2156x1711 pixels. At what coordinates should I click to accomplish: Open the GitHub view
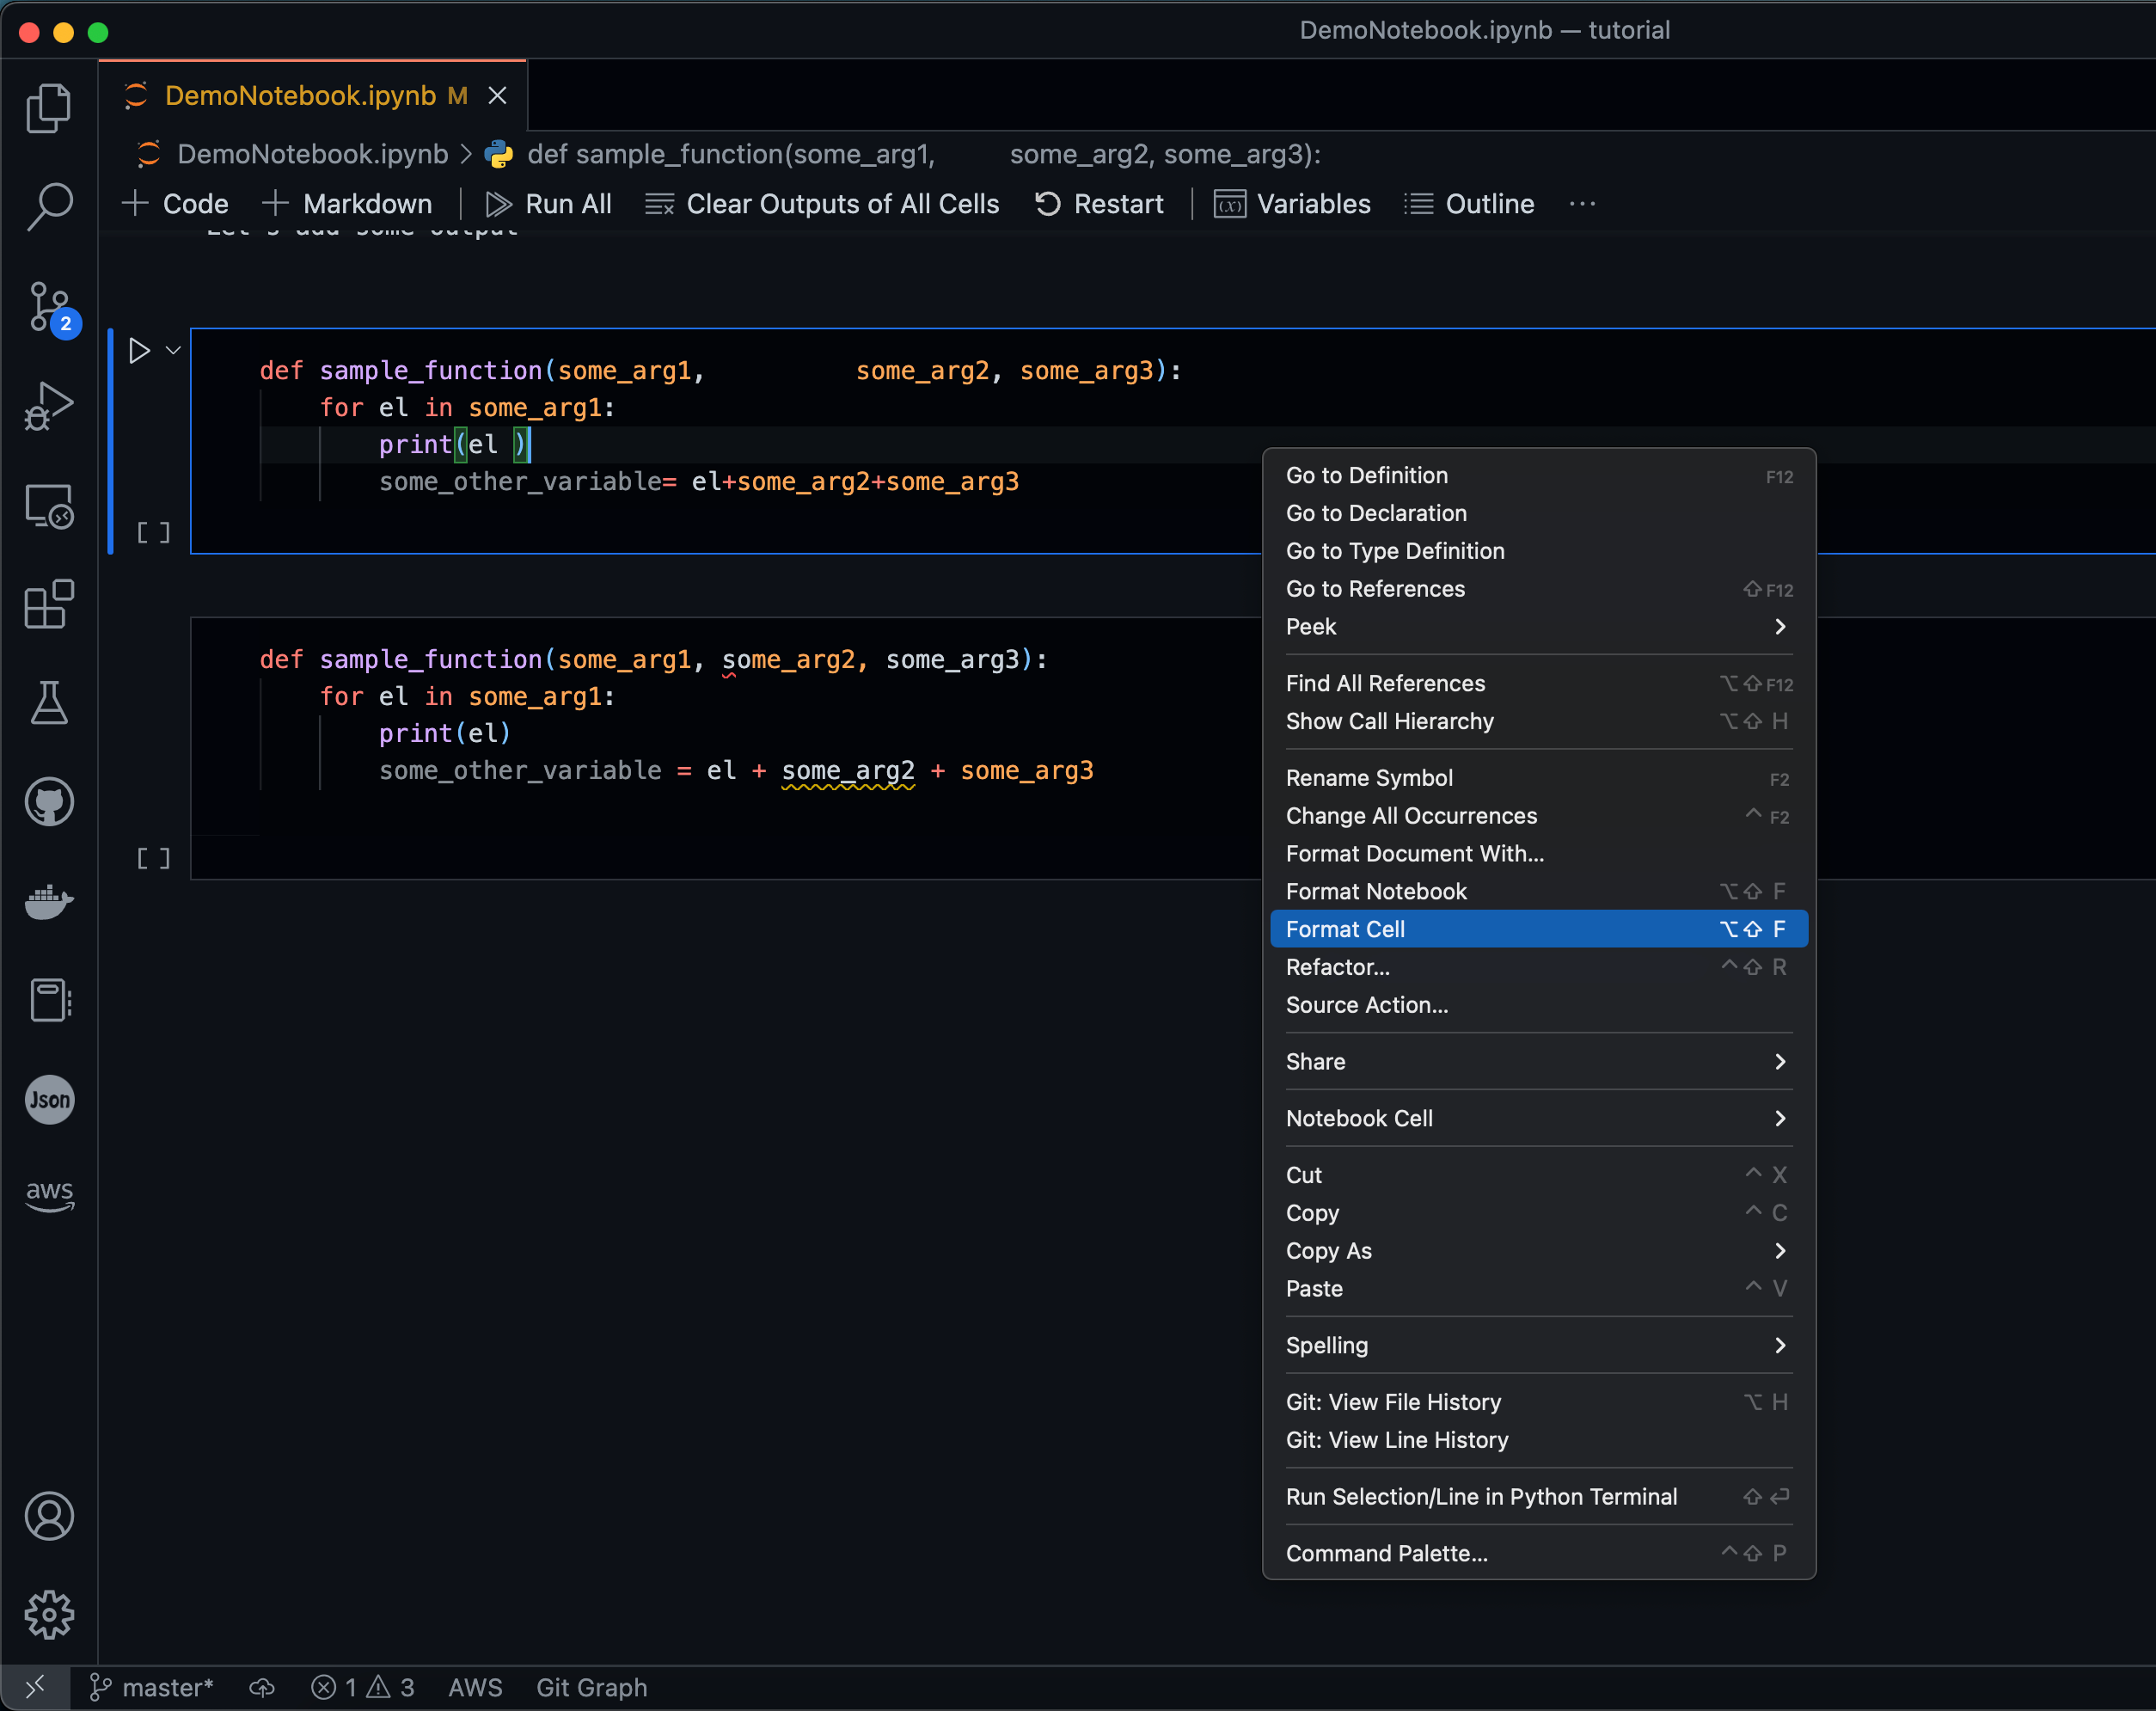pos(49,802)
